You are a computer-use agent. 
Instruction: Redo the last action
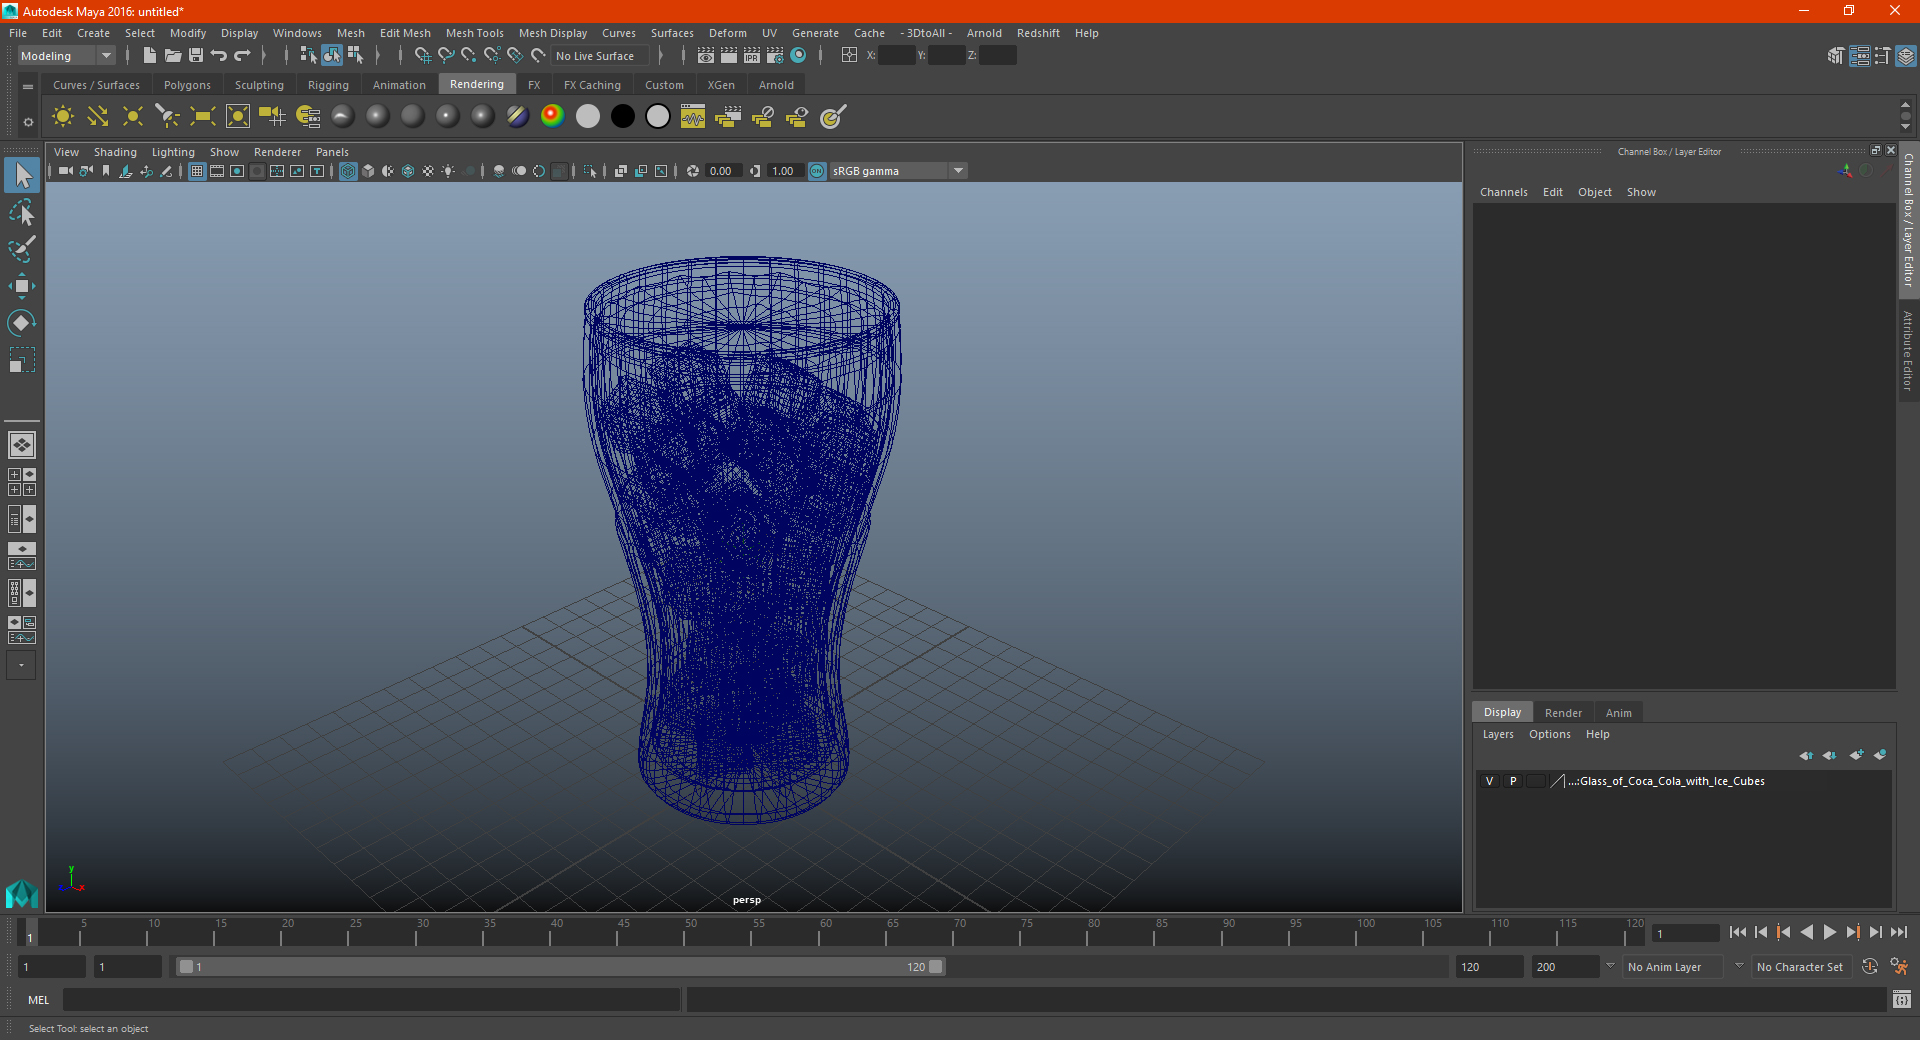click(242, 56)
